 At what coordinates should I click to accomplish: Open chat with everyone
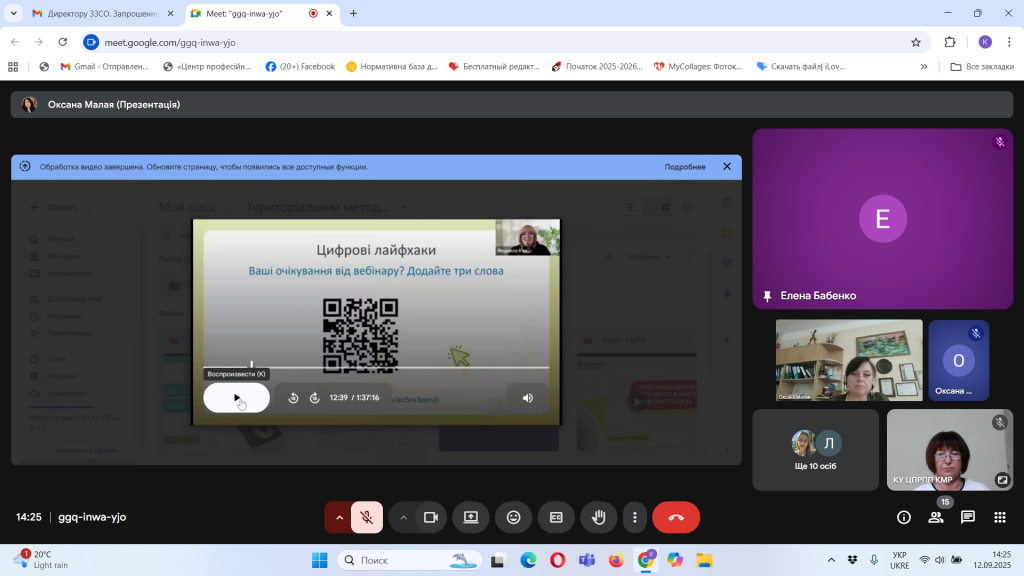pos(968,517)
